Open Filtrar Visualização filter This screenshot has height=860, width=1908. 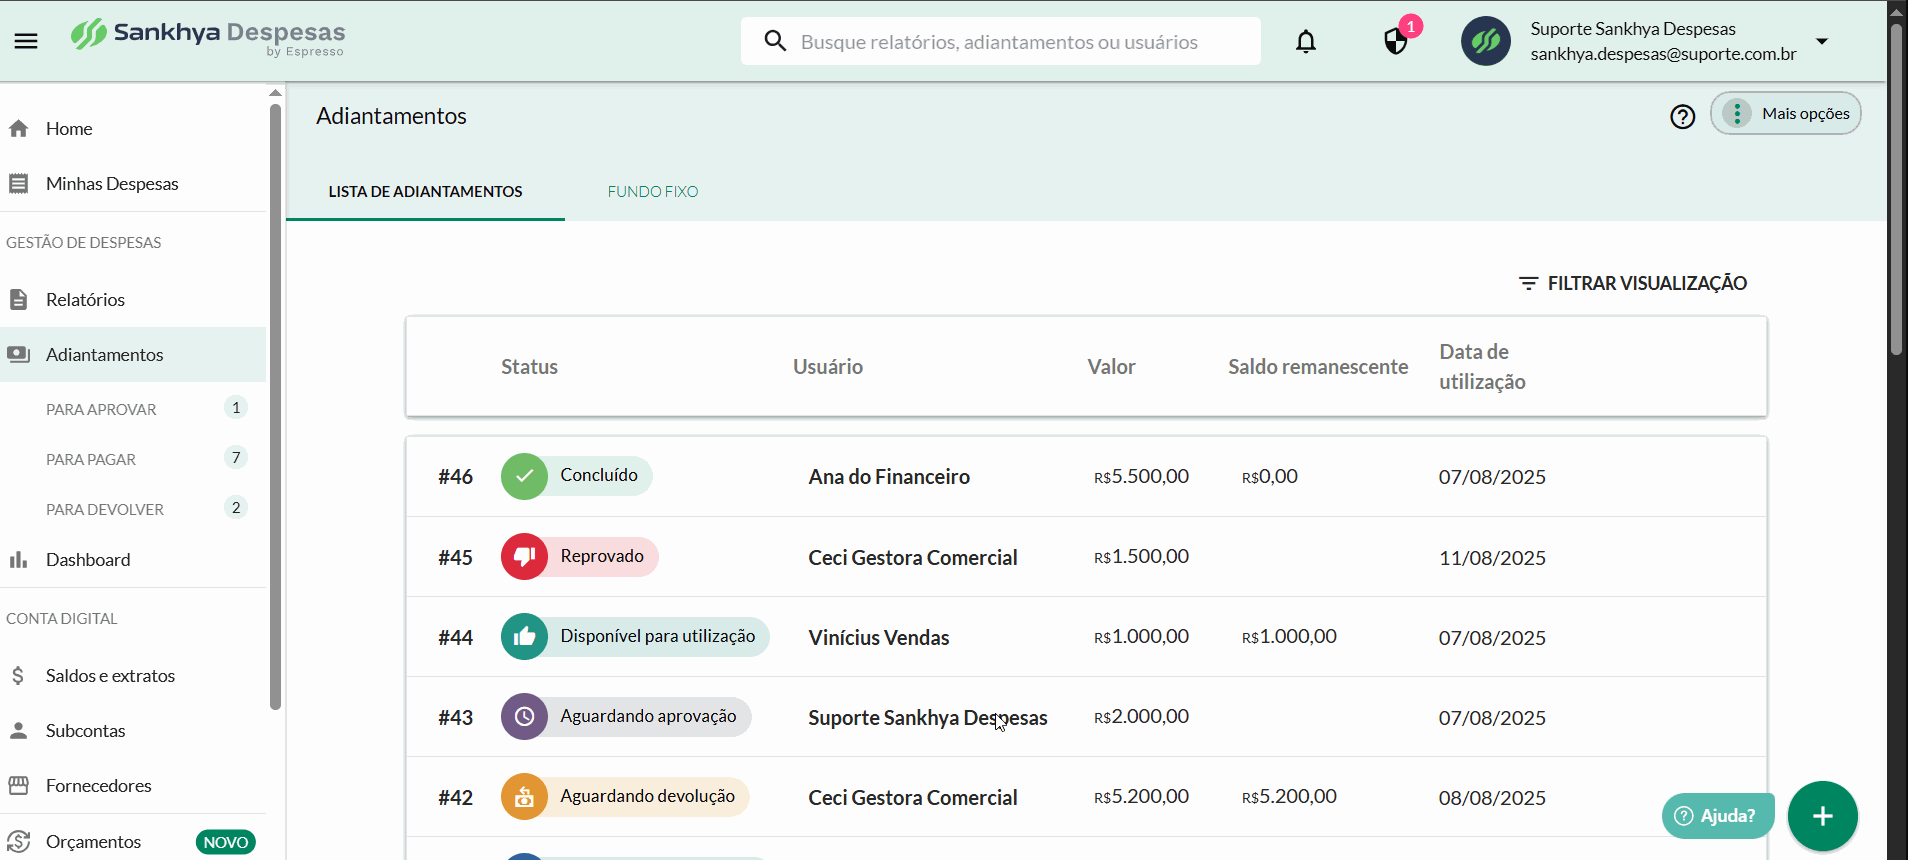point(1632,283)
